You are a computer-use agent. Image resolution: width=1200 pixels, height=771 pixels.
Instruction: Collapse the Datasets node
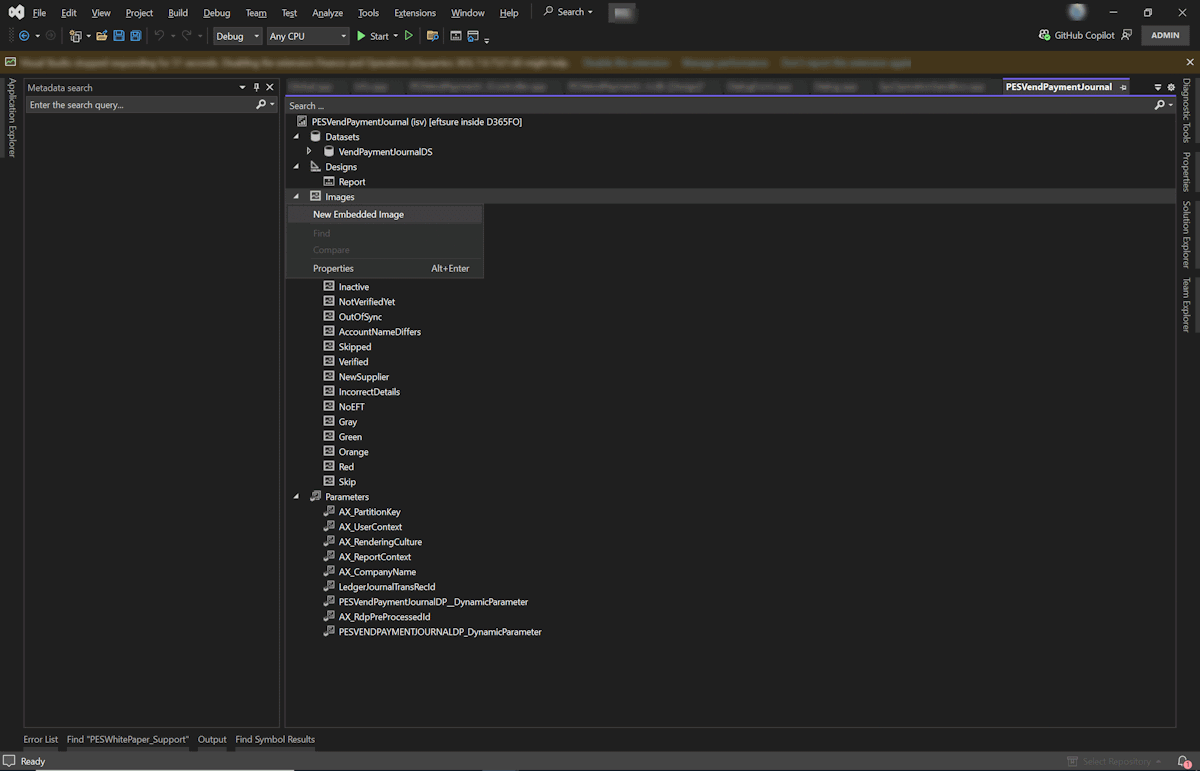click(x=296, y=137)
